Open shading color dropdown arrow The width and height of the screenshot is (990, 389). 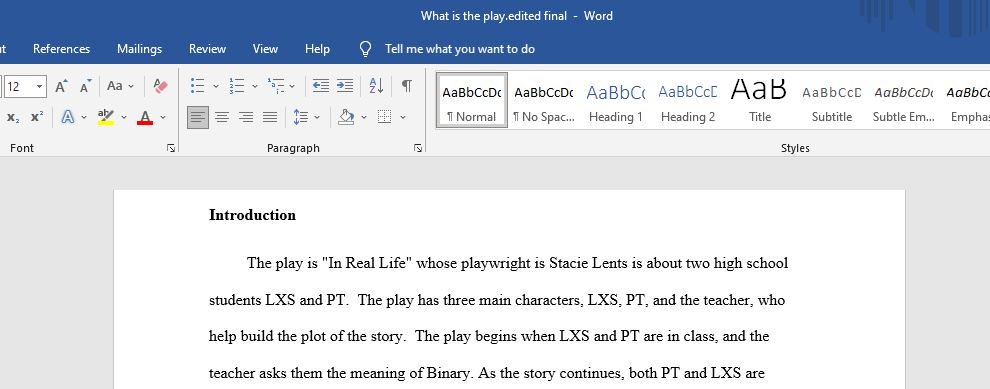[364, 117]
